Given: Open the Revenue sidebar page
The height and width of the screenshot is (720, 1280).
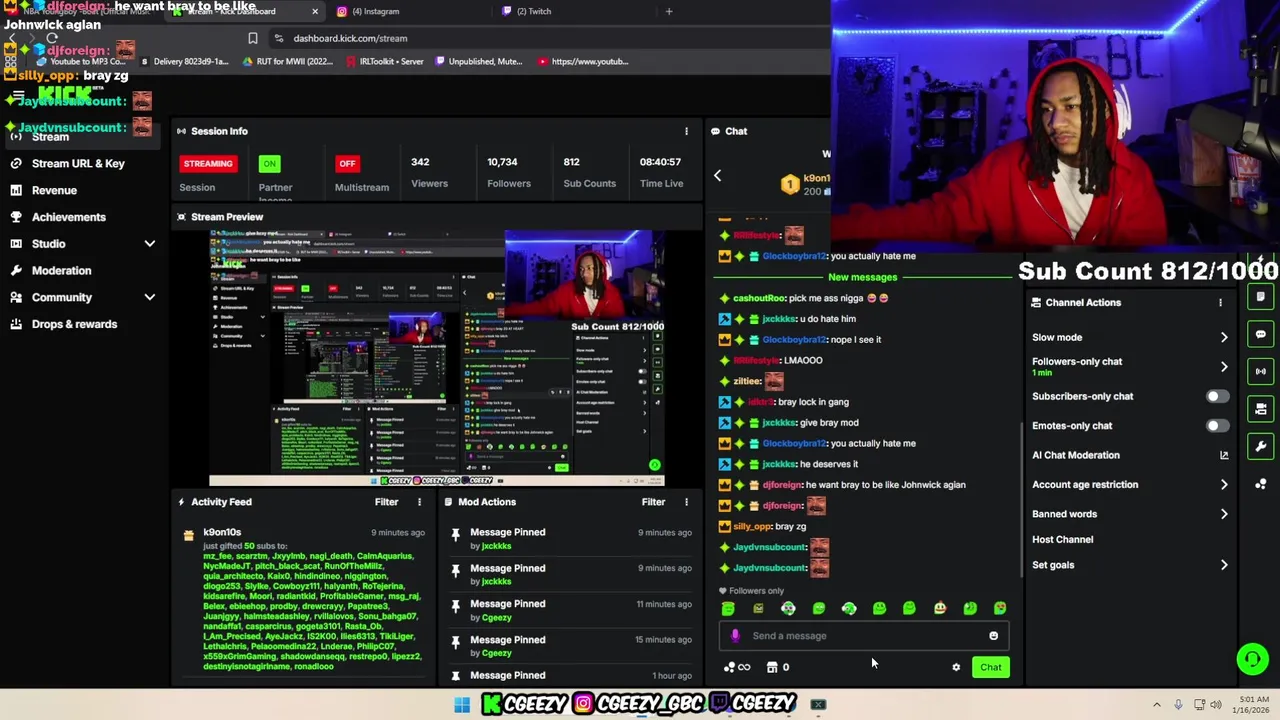Looking at the screenshot, I should [54, 190].
